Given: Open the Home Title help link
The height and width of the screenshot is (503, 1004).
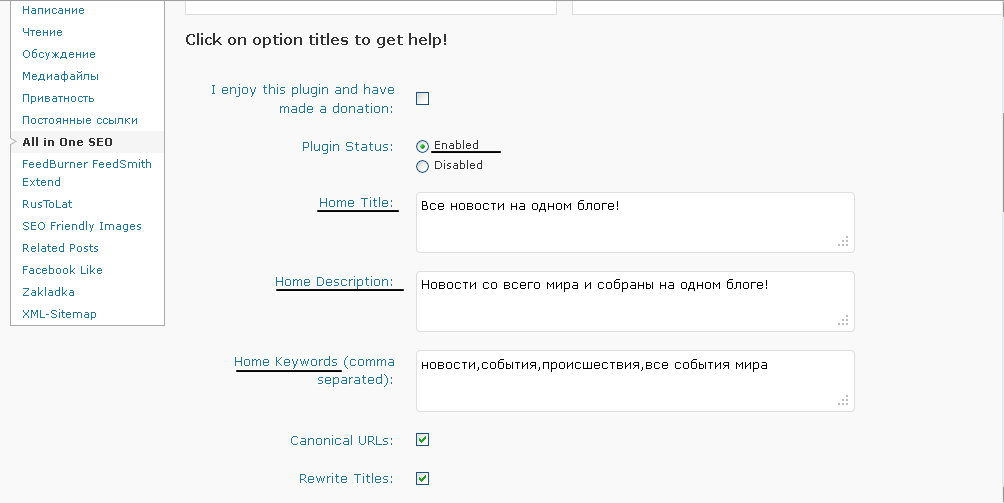Looking at the screenshot, I should point(356,203).
